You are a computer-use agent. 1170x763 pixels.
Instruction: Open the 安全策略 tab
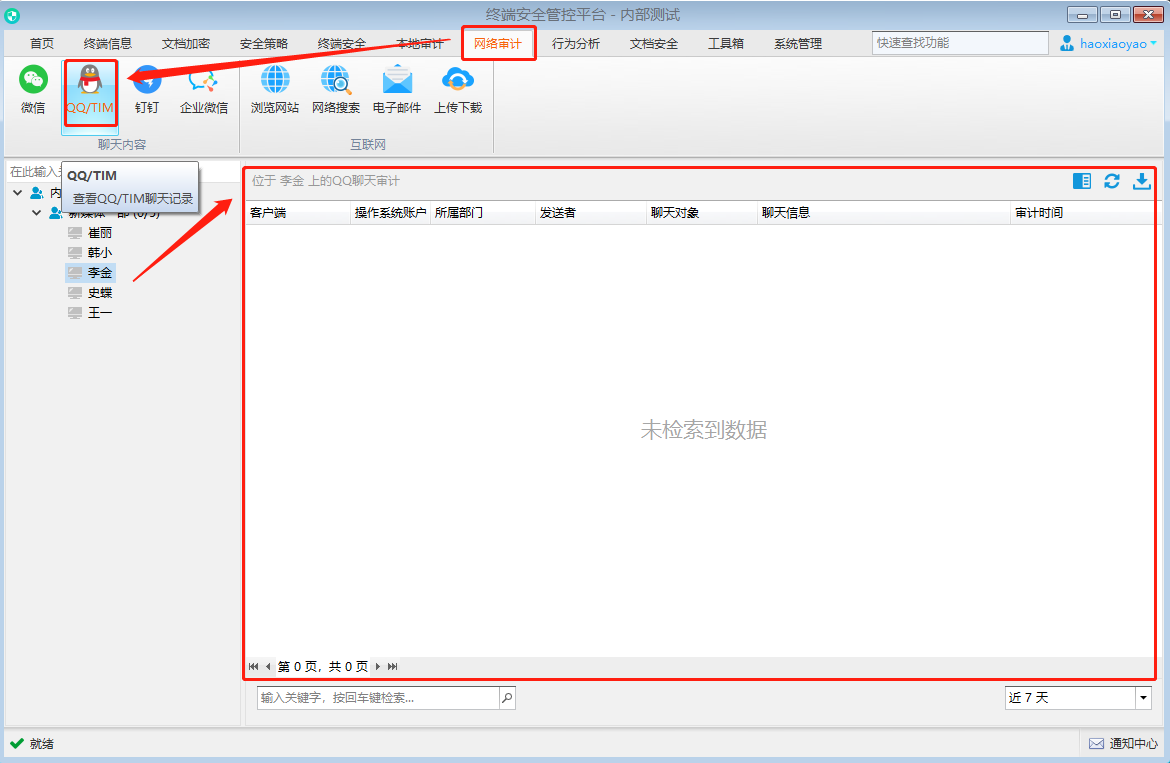(x=263, y=44)
